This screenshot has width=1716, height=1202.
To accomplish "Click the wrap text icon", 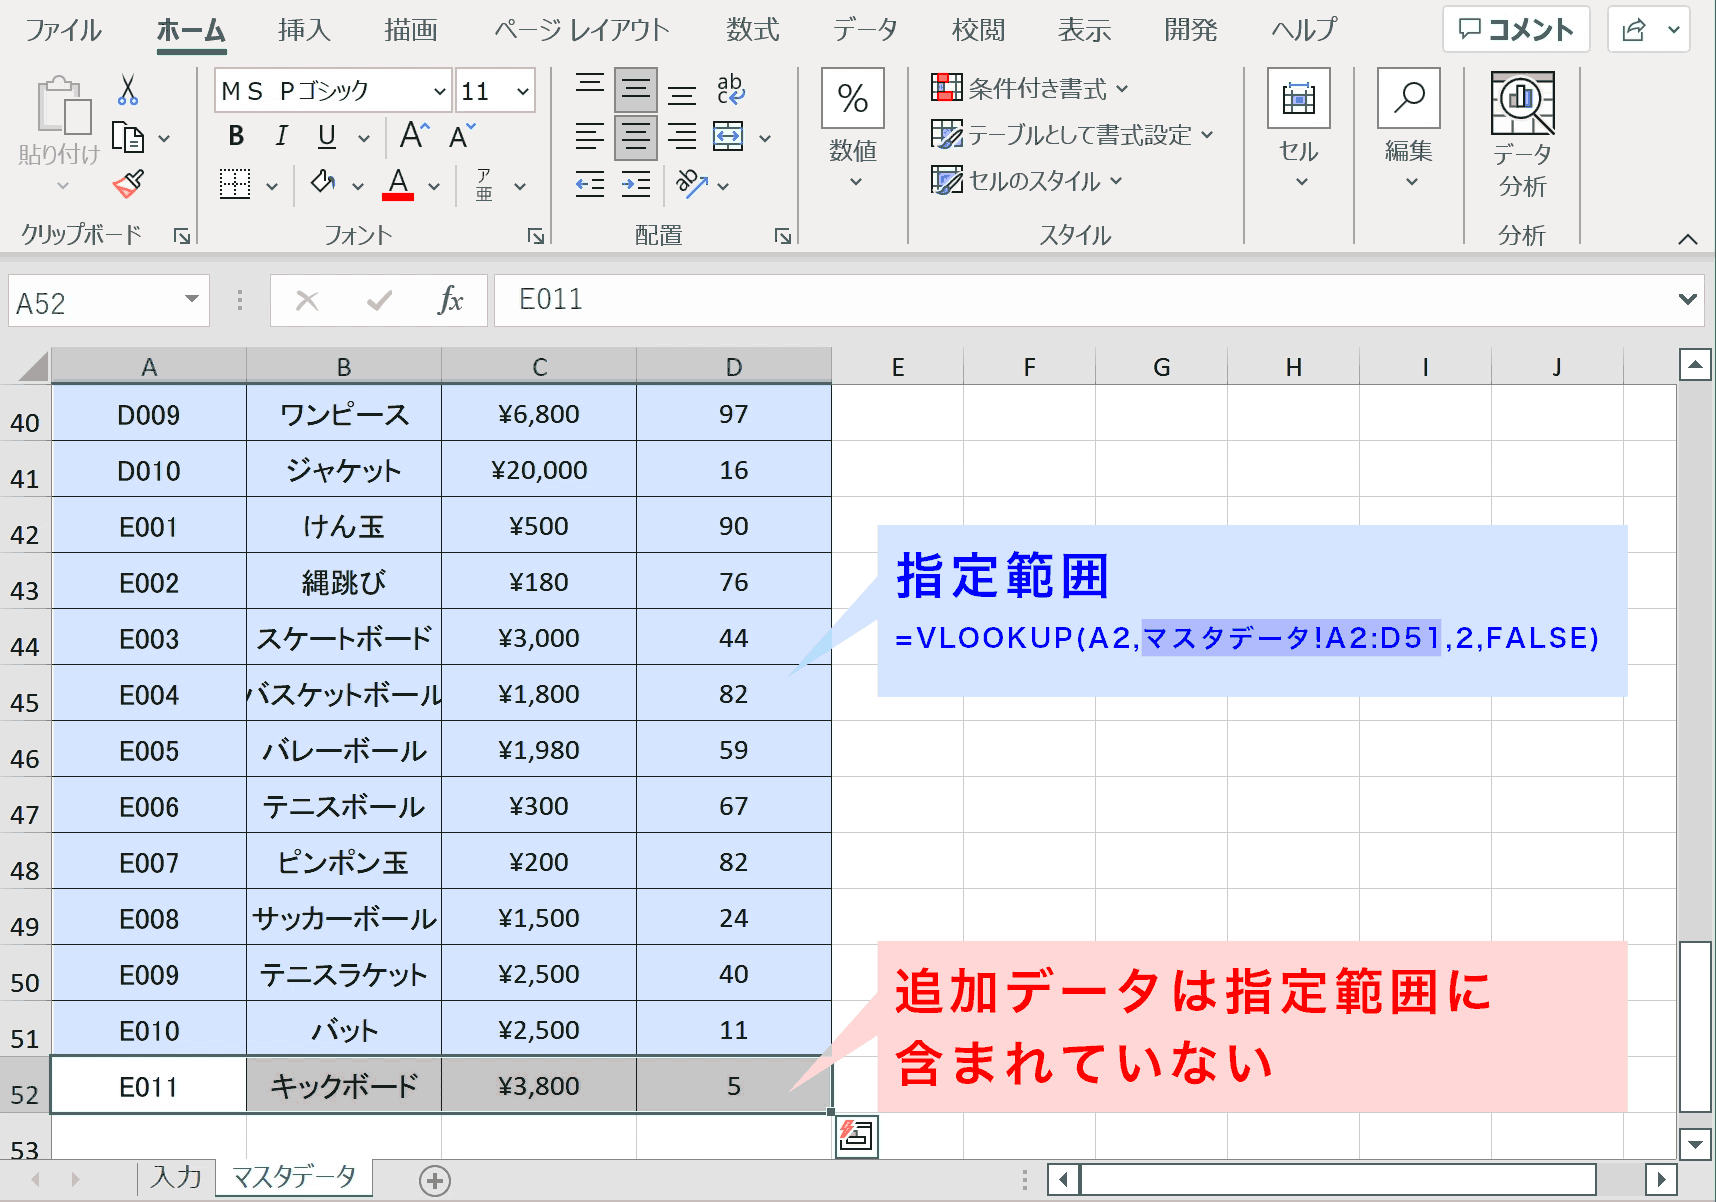I will 731,89.
